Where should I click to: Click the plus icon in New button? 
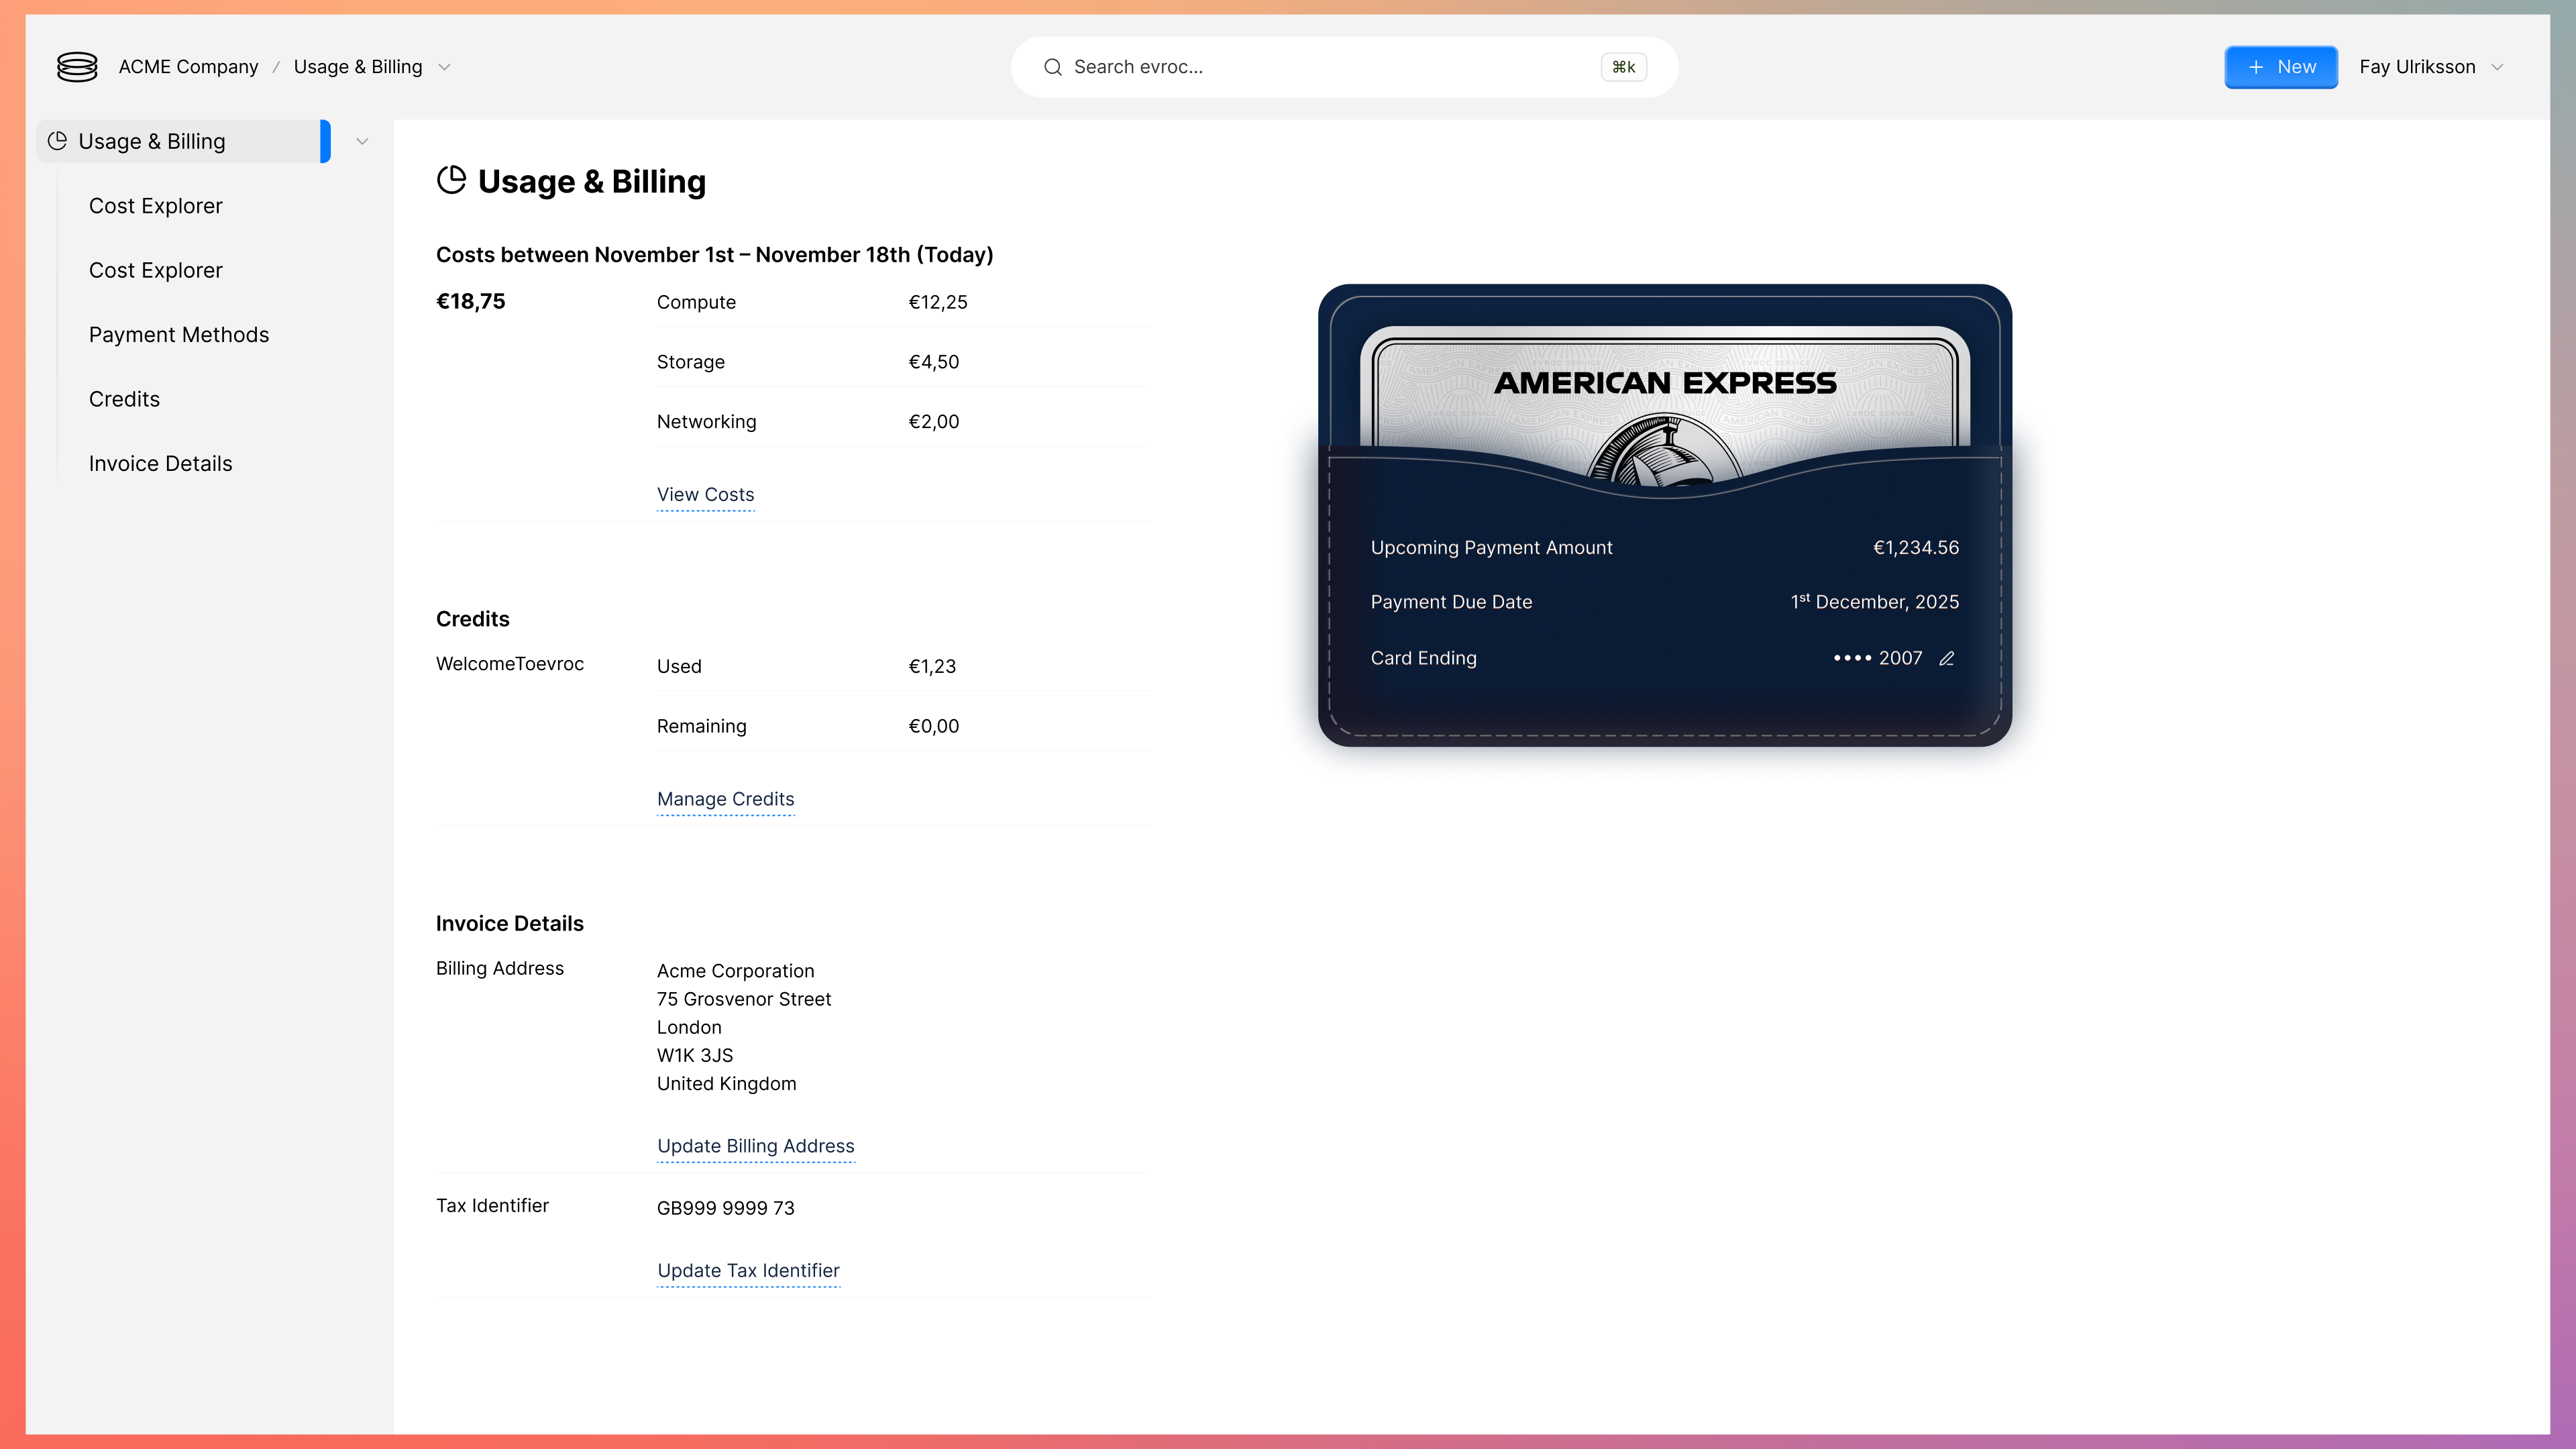2256,67
